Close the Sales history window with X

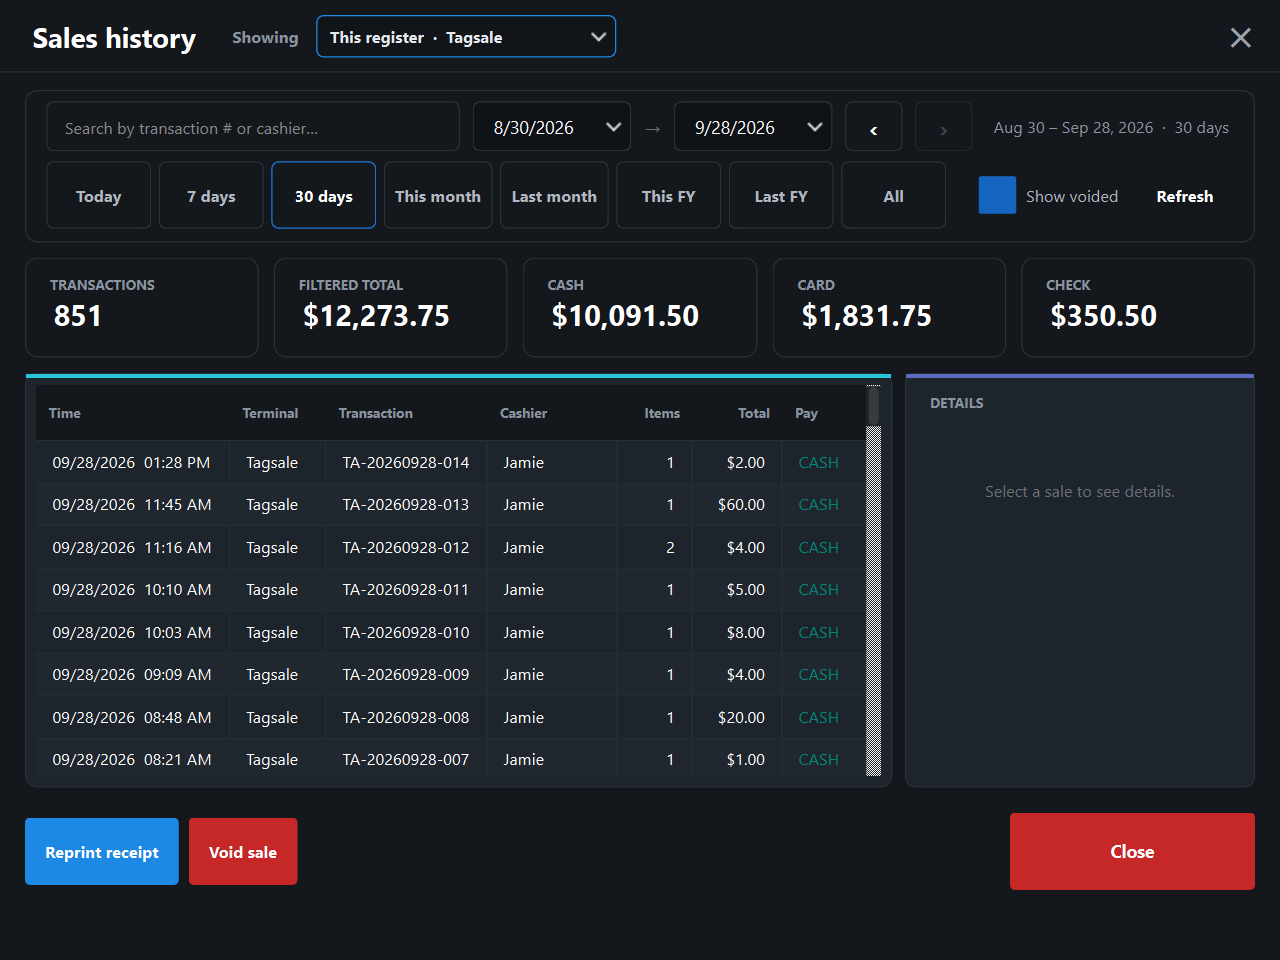point(1240,38)
